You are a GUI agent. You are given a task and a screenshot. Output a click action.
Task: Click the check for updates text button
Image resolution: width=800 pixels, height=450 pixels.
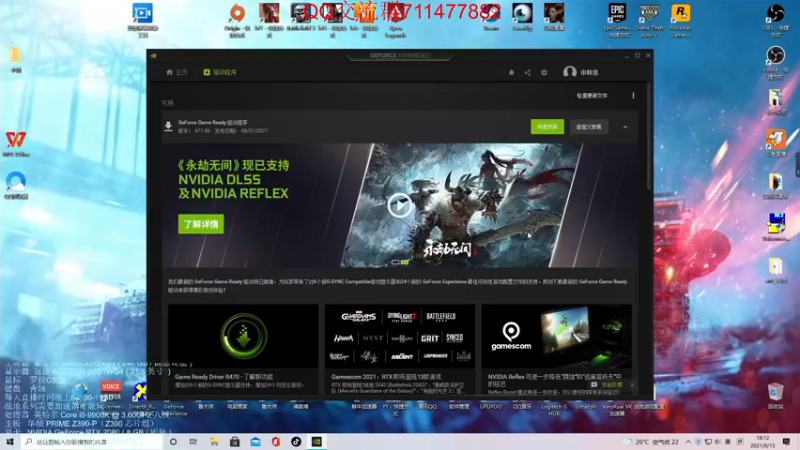592,95
